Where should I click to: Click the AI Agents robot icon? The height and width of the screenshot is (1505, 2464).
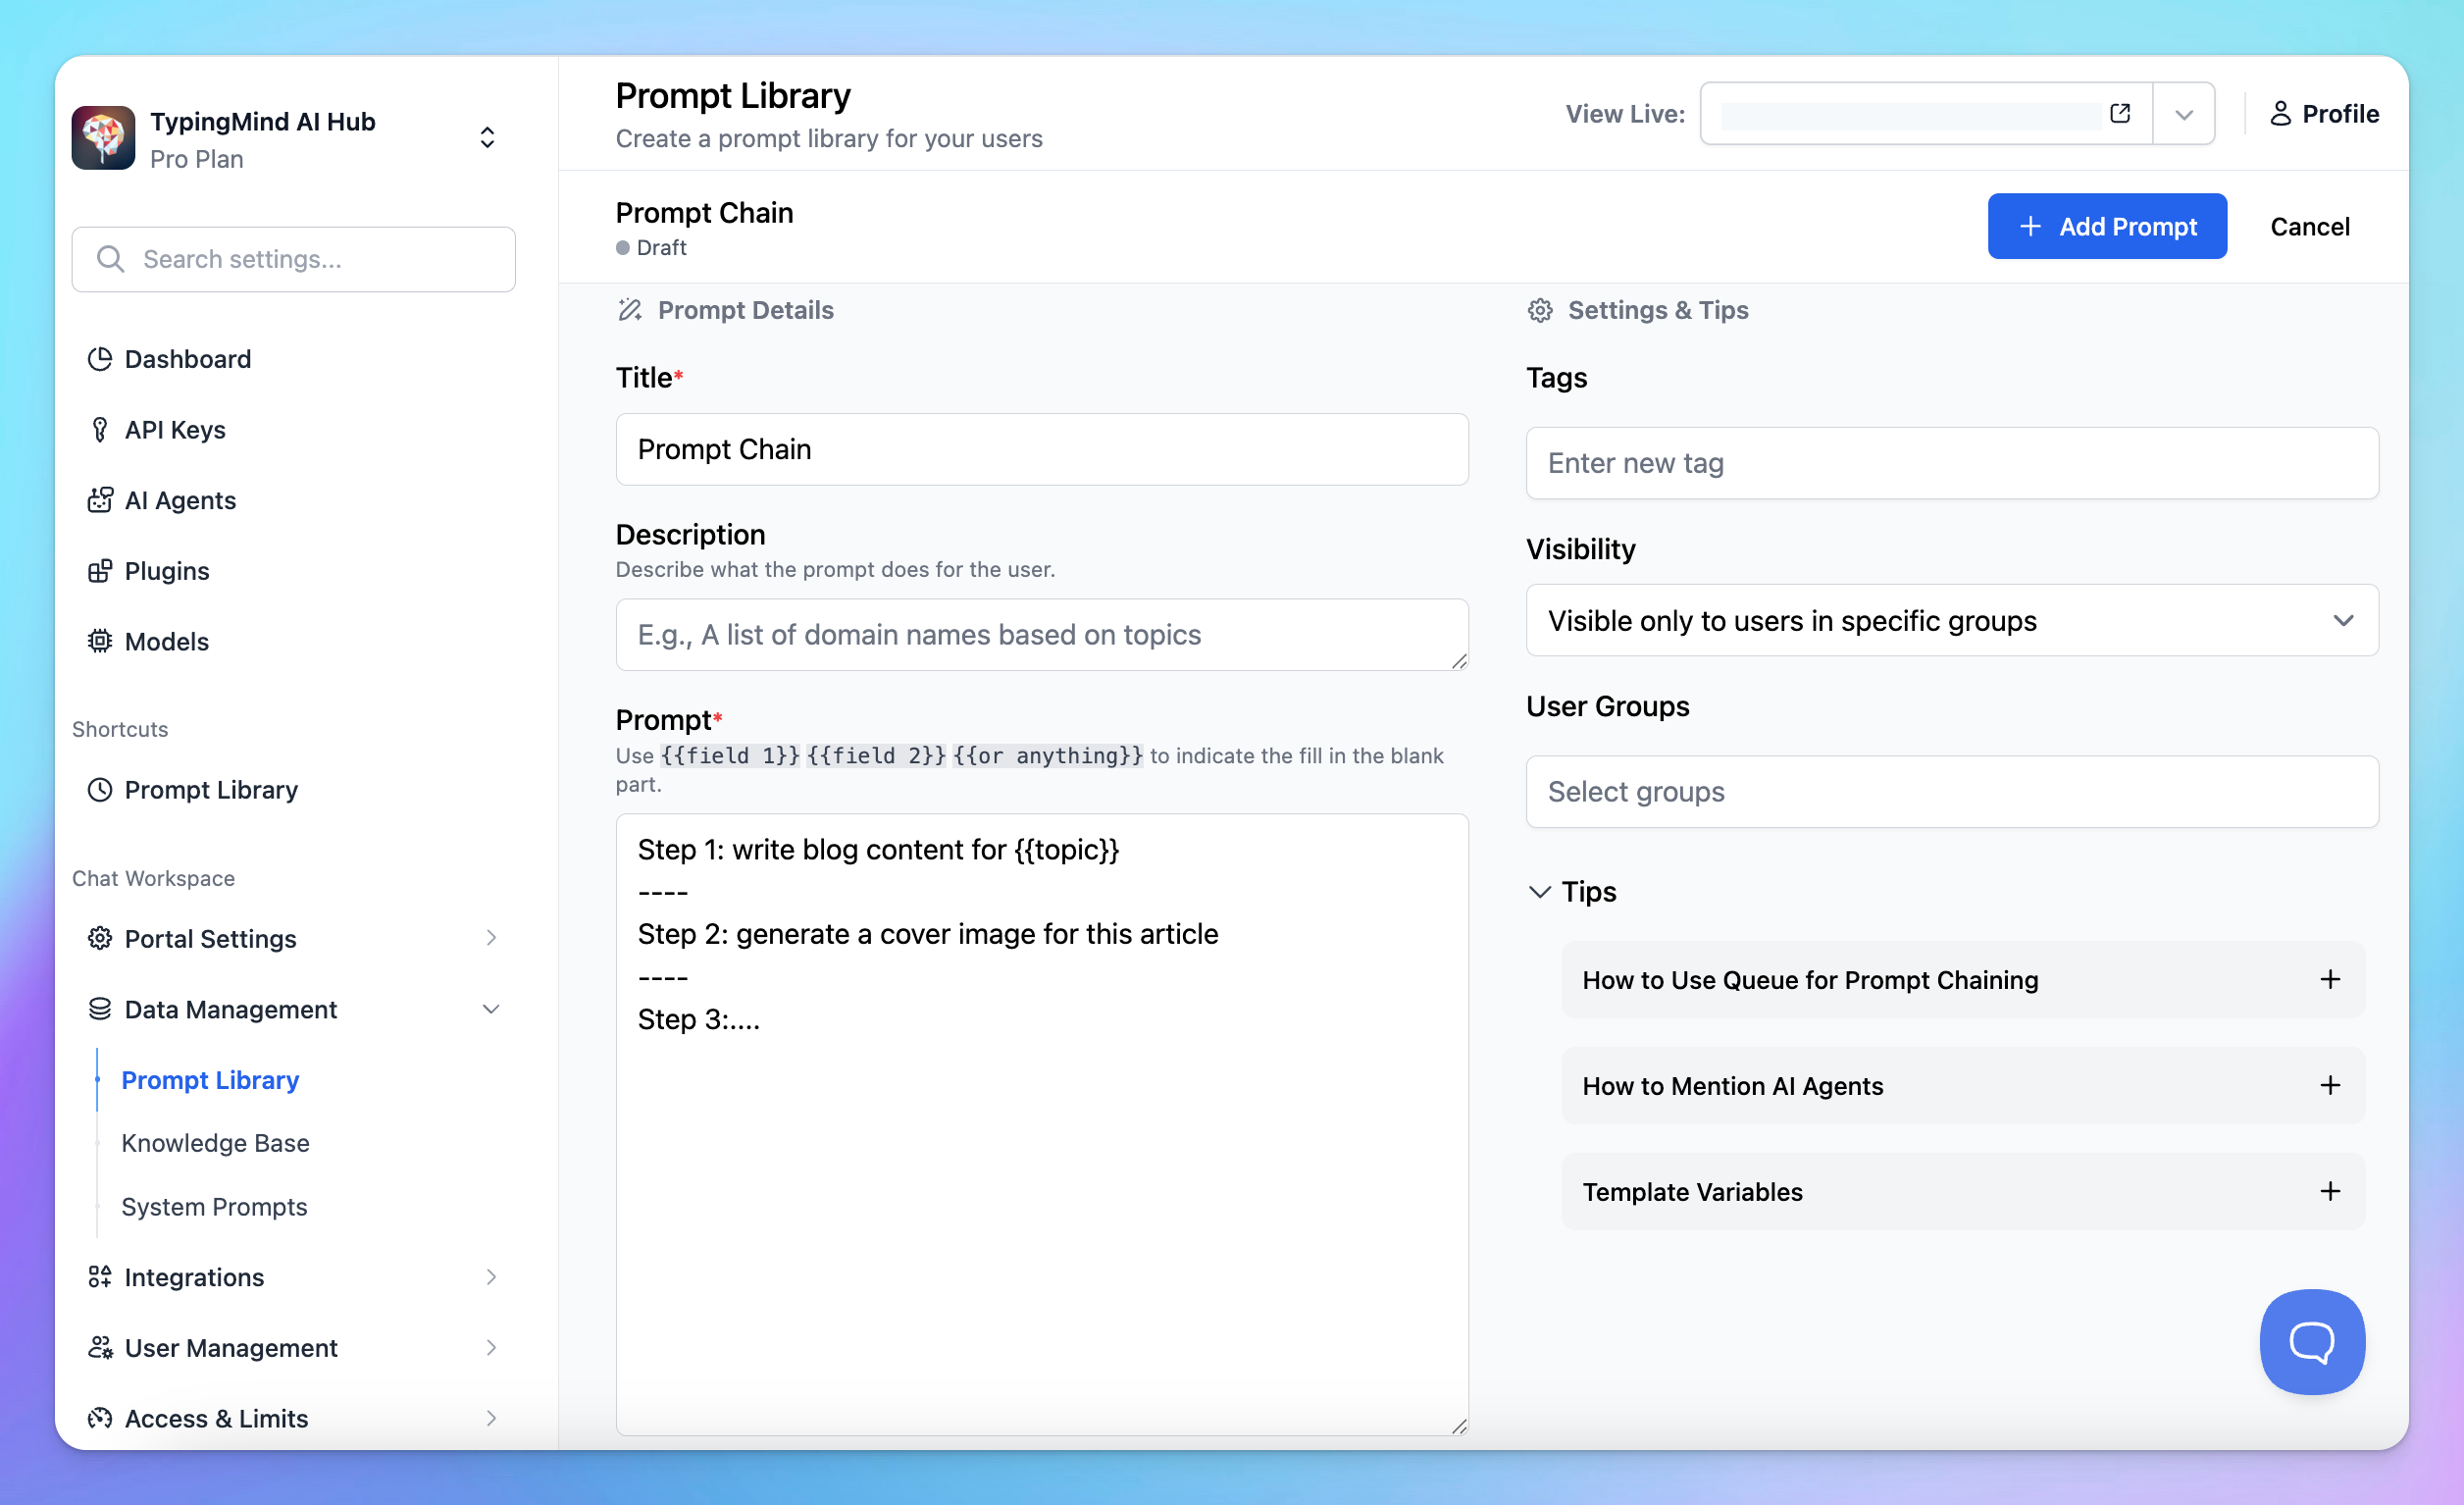point(99,500)
